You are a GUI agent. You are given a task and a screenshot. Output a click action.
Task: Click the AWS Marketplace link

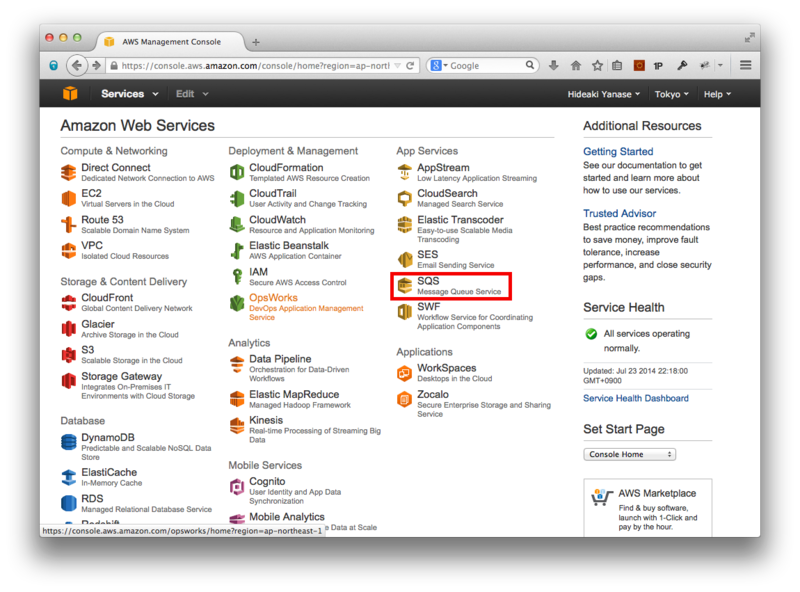tap(657, 493)
